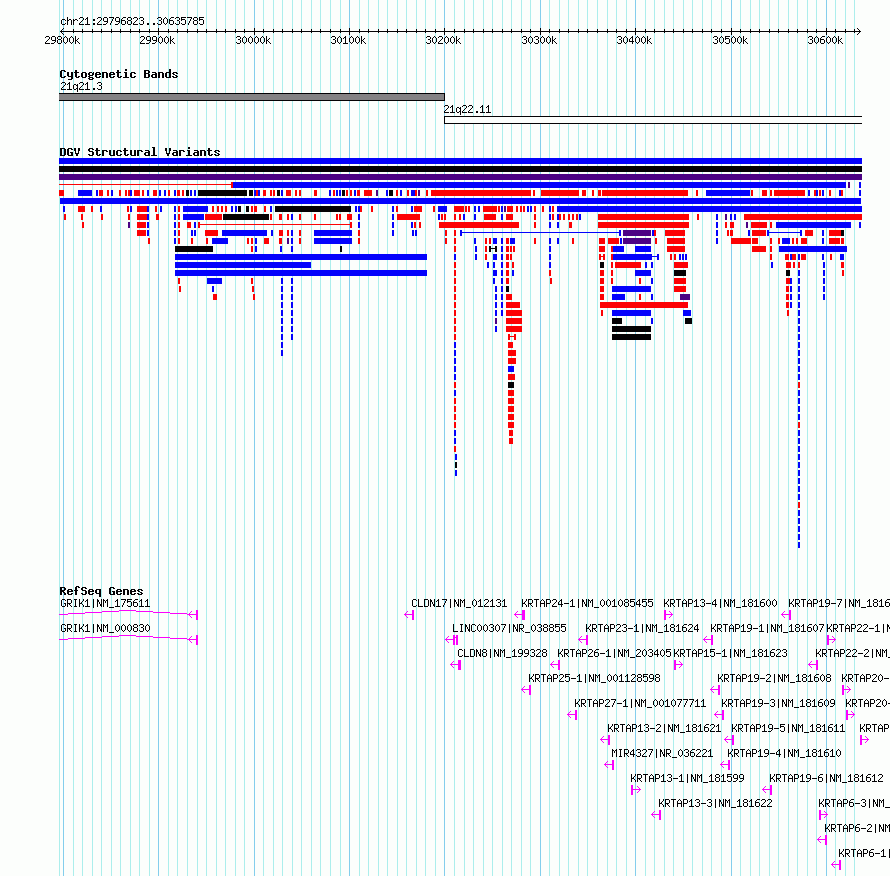Screen dimensions: 890x876
Task: Click the 30600k ruler tick label
Action: pyautogui.click(x=825, y=41)
